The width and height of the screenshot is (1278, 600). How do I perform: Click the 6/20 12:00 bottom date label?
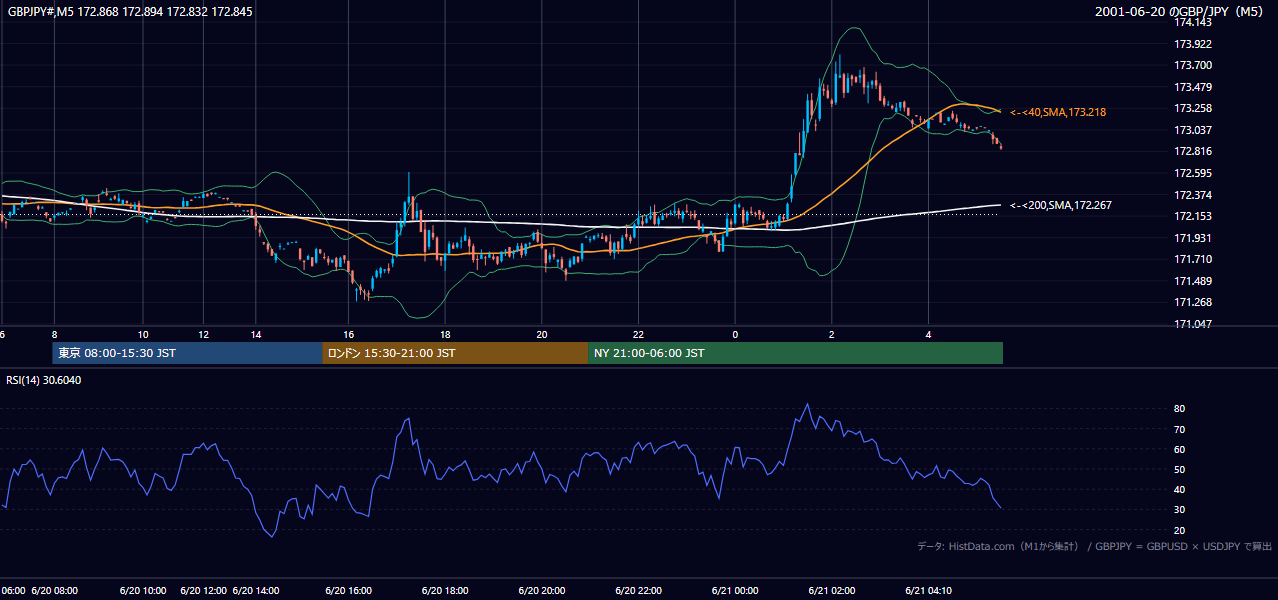pos(203,591)
